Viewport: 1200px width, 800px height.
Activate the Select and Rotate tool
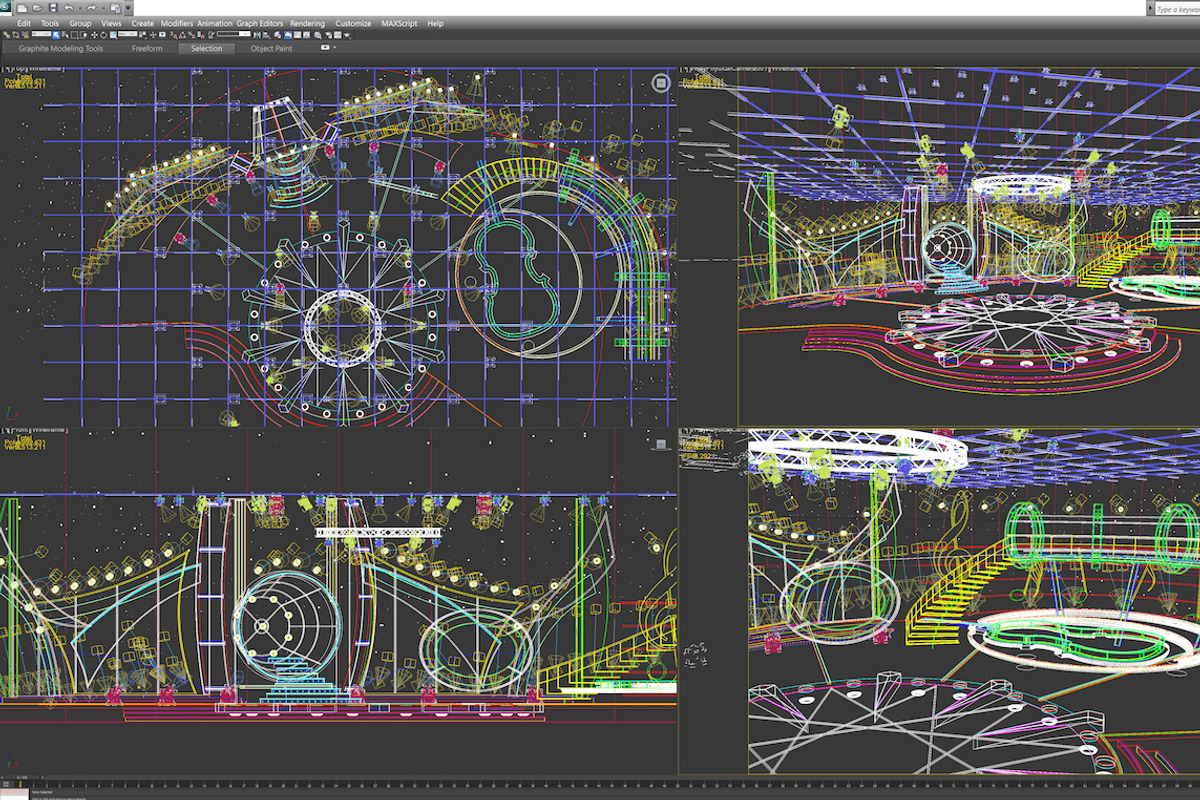click(103, 34)
